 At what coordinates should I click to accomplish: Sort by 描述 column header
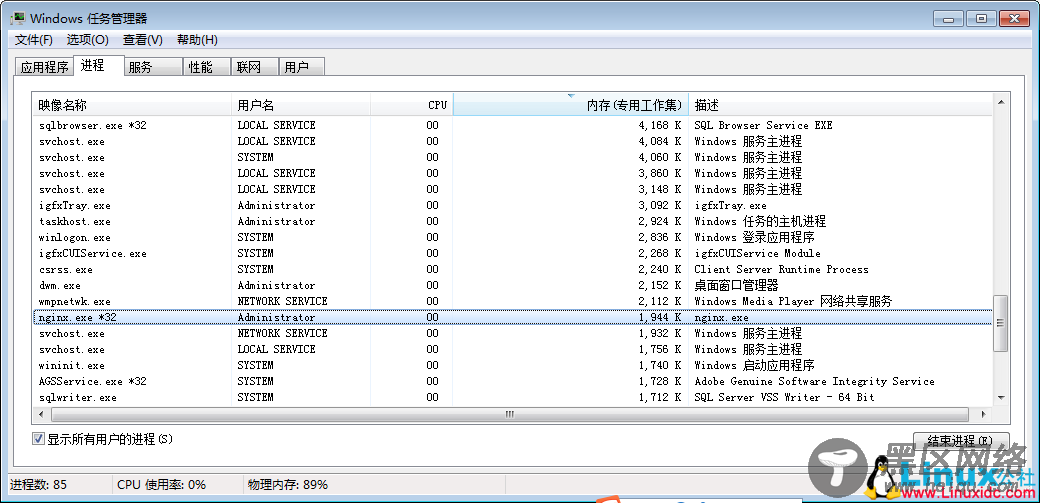point(841,105)
